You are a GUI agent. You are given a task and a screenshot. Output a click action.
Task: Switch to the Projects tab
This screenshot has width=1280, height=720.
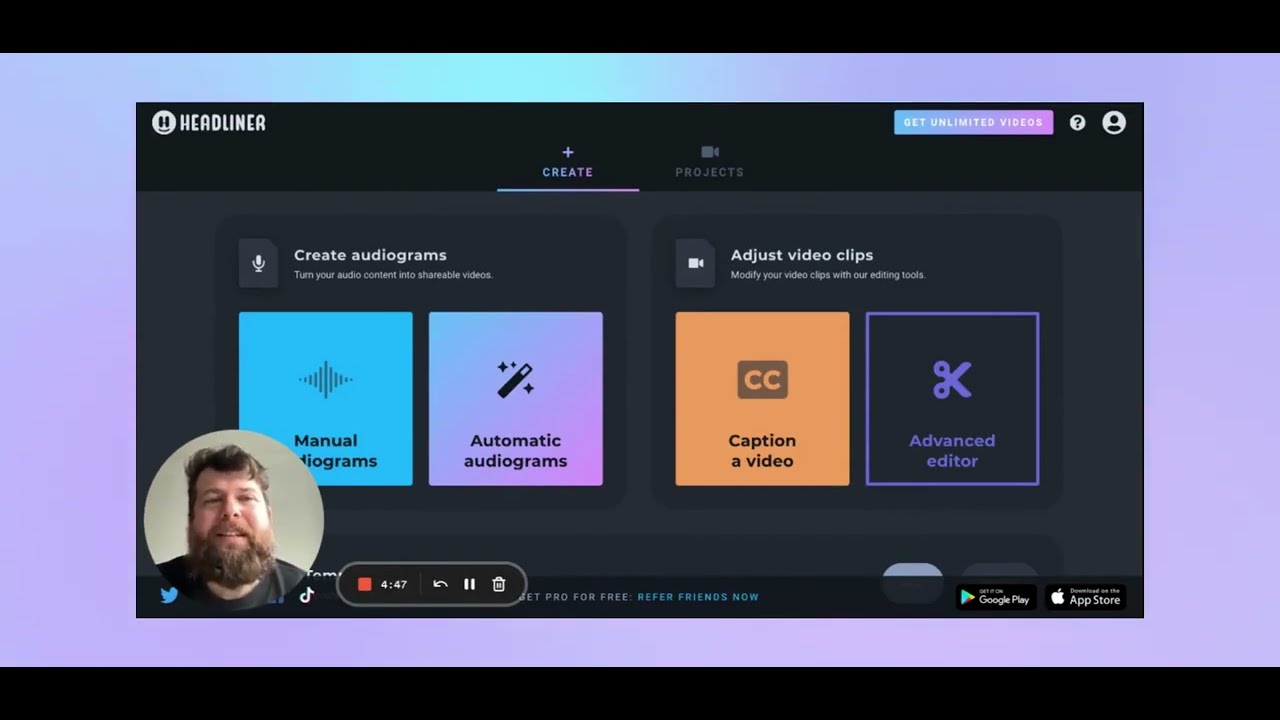pos(709,162)
